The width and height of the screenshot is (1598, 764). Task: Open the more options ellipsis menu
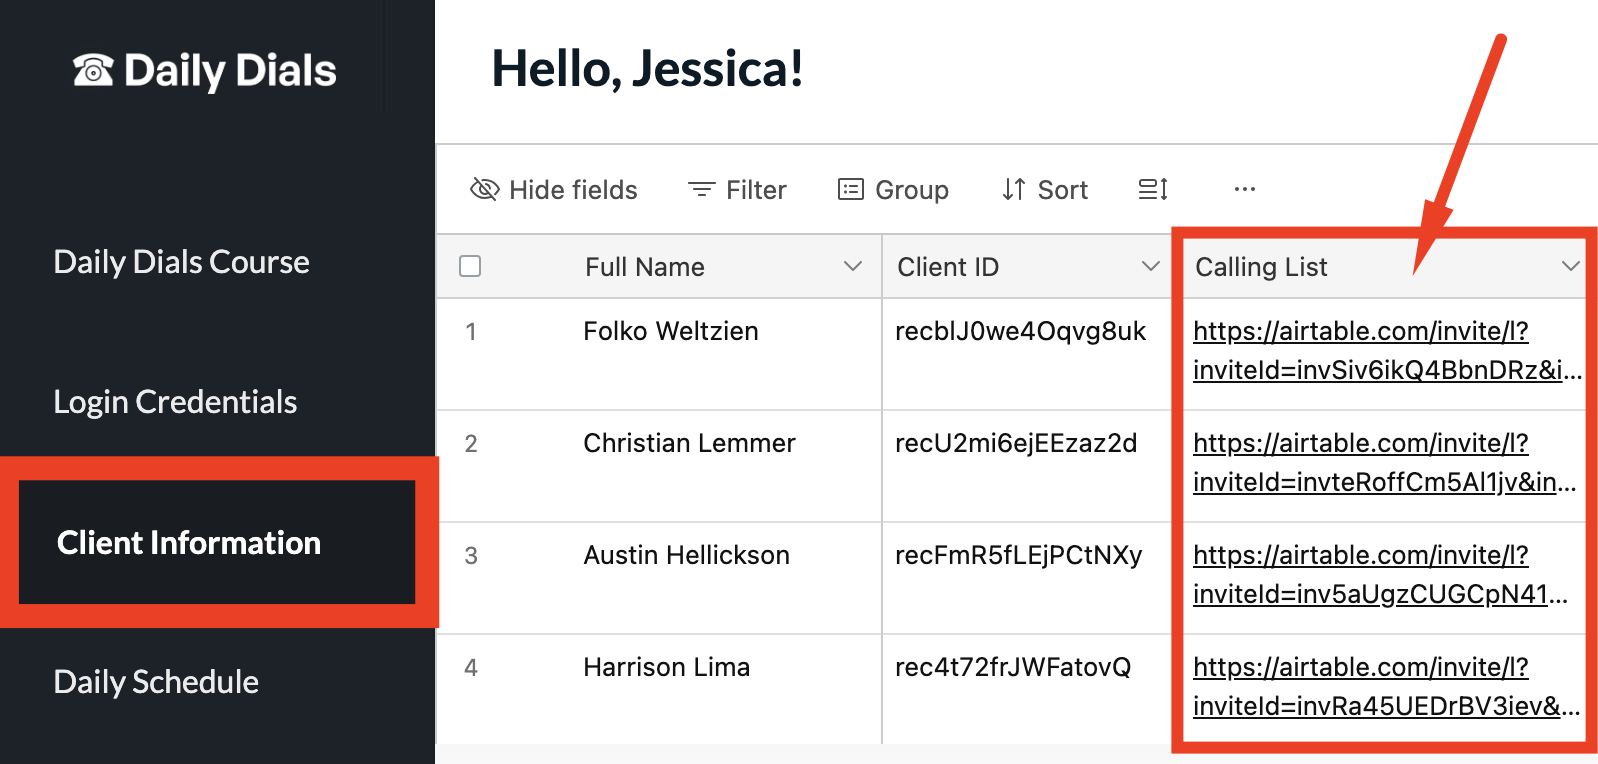(1244, 189)
